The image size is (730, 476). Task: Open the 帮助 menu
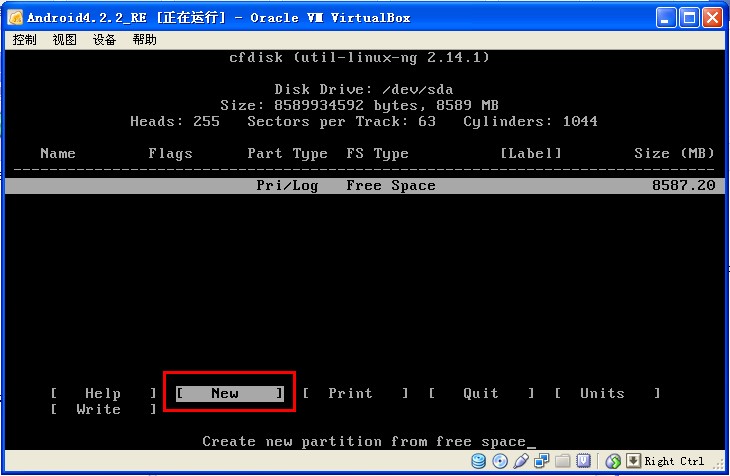(144, 40)
